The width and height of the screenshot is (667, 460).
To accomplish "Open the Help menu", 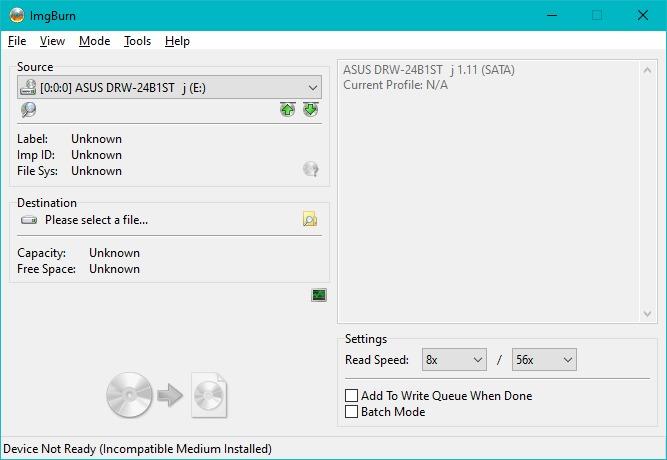I will (x=177, y=41).
